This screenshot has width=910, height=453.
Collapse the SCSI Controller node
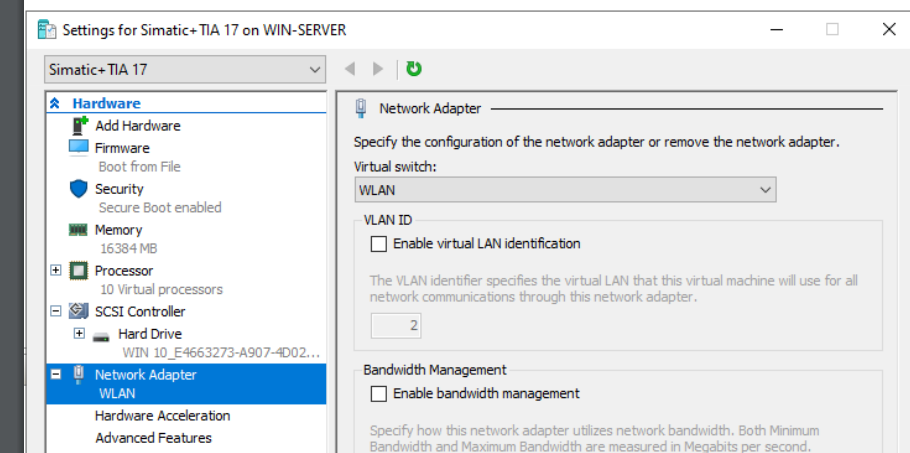(56, 312)
